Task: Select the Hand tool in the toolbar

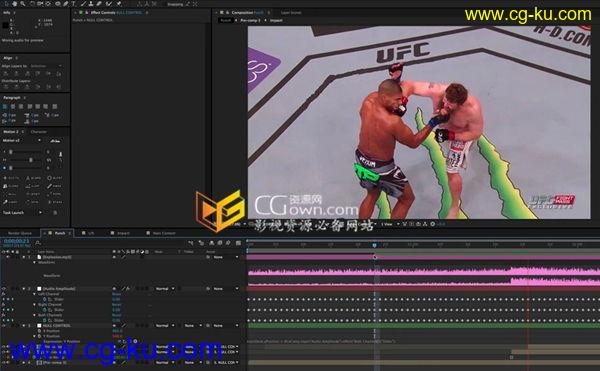Action: [15, 4]
